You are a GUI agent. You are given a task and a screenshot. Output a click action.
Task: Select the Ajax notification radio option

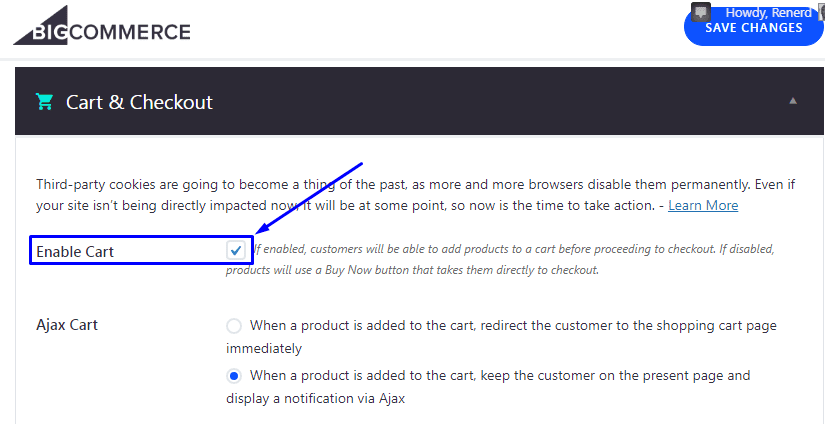coord(234,376)
